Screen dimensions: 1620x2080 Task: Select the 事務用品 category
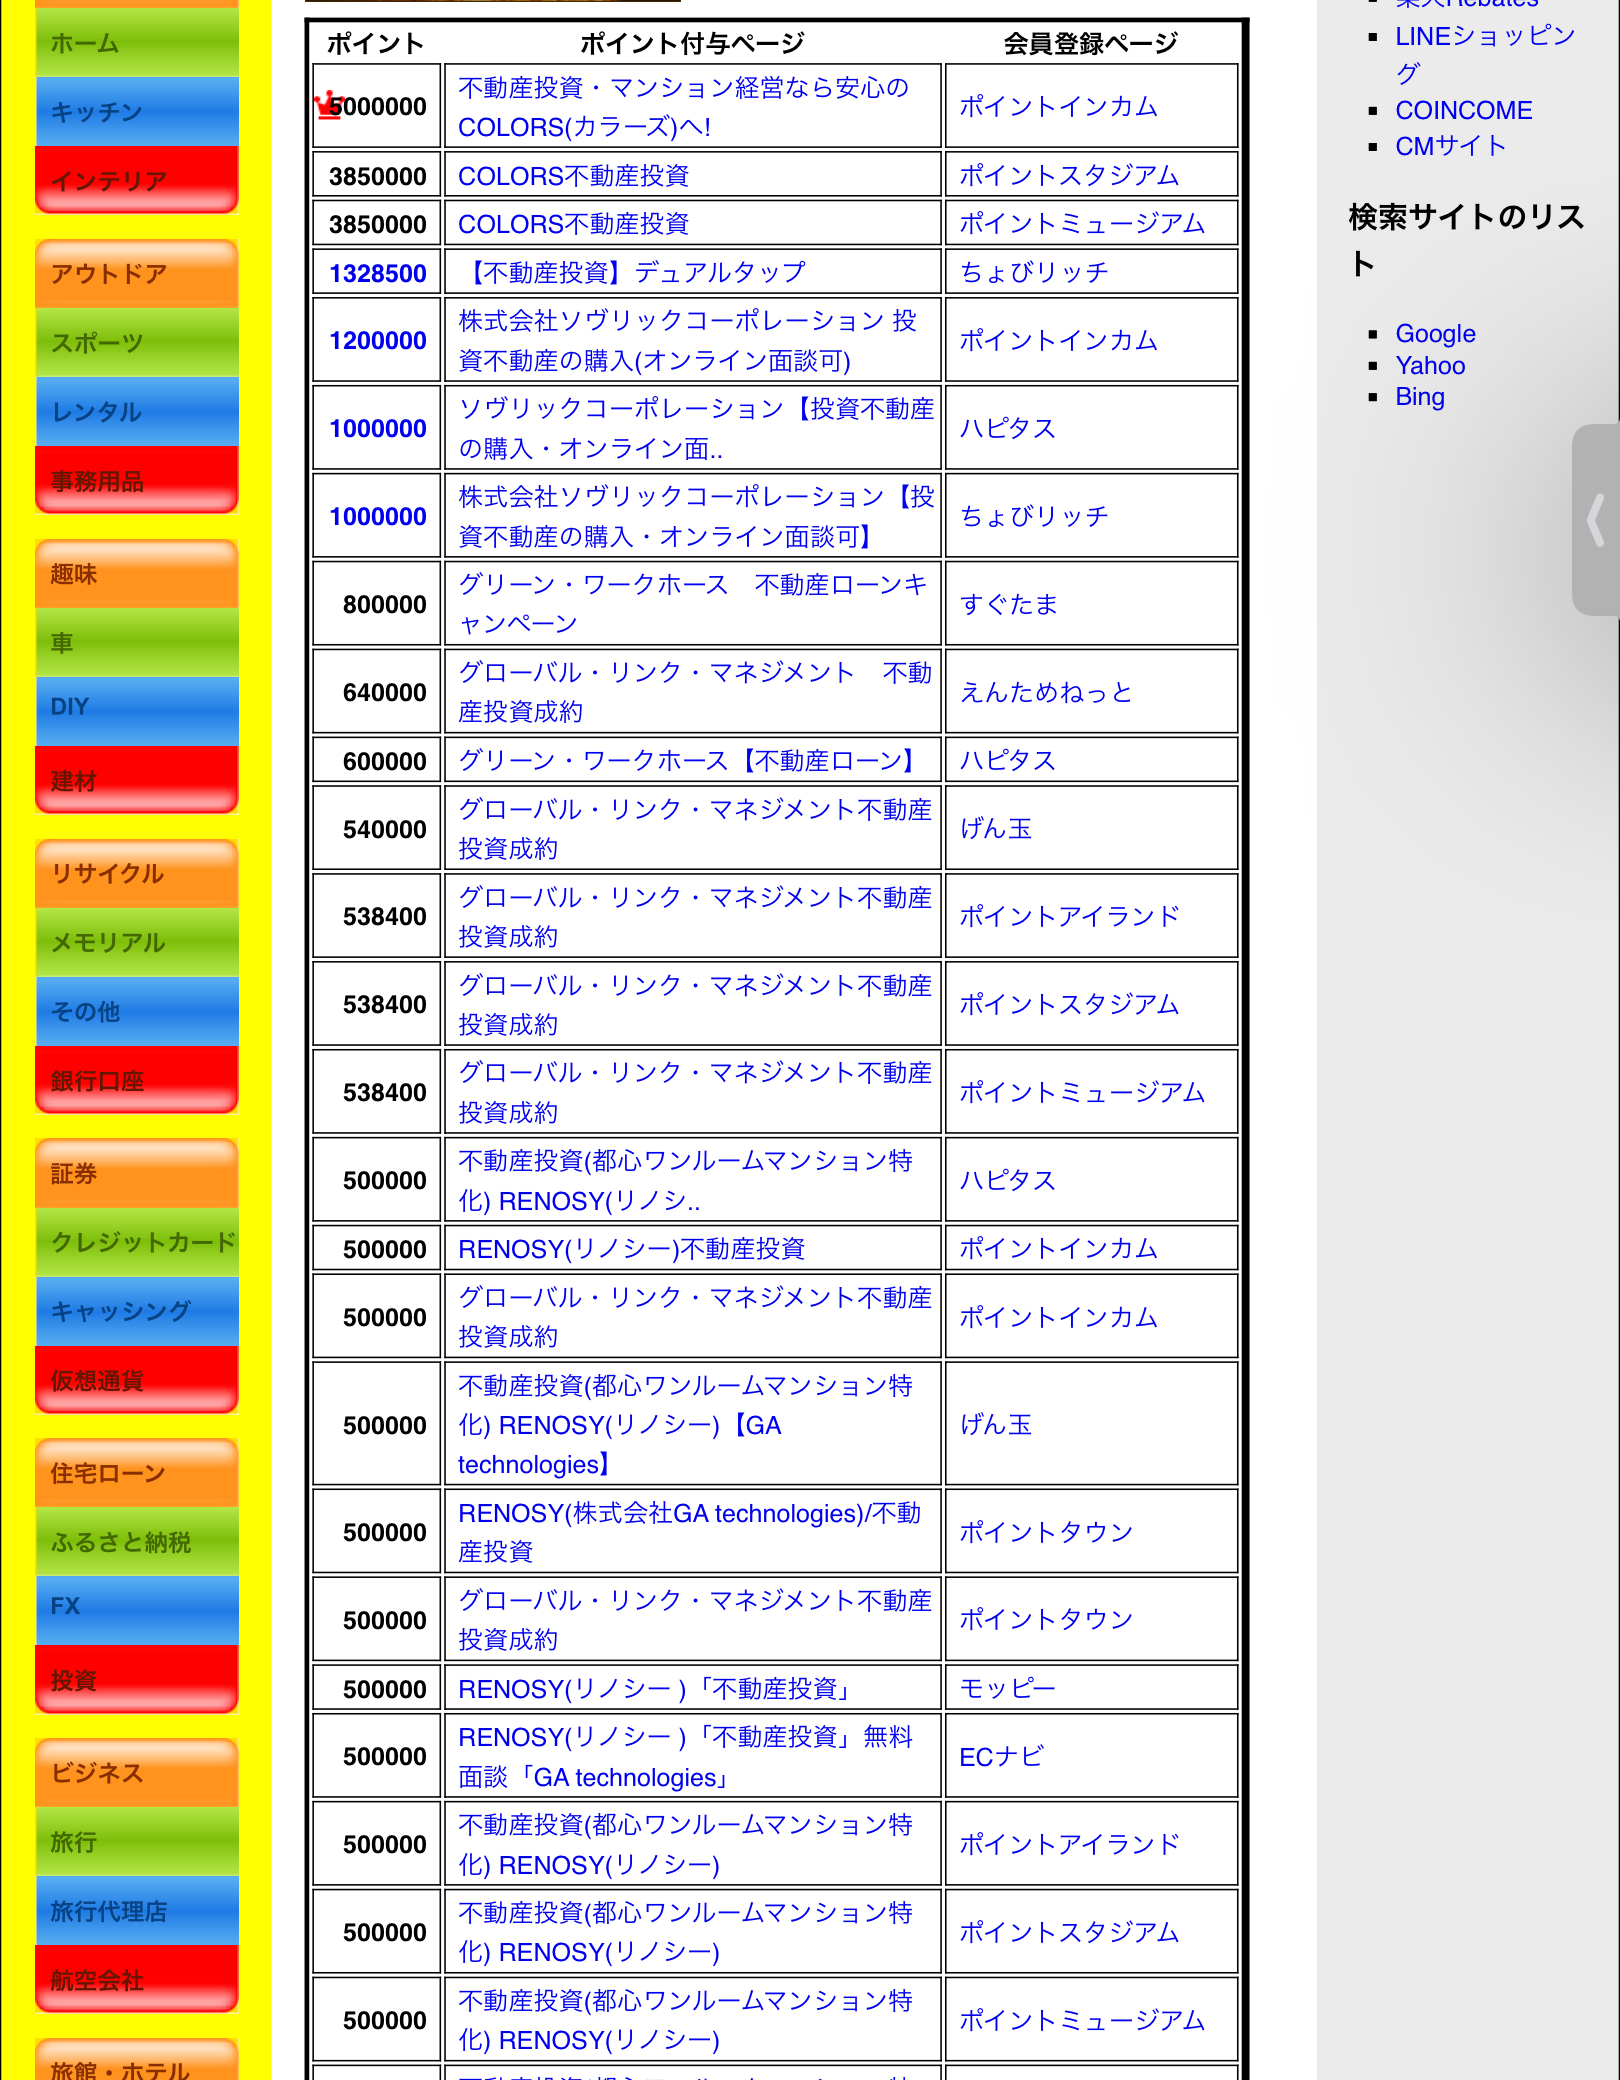coord(137,480)
